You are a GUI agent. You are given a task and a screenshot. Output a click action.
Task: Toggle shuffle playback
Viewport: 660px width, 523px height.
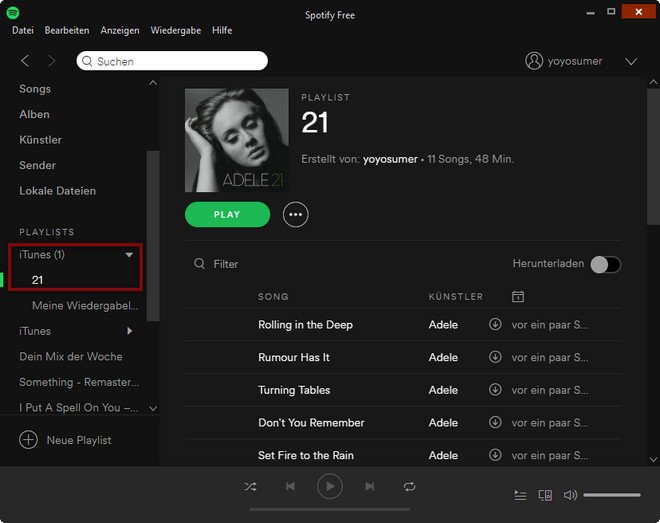pyautogui.click(x=250, y=487)
